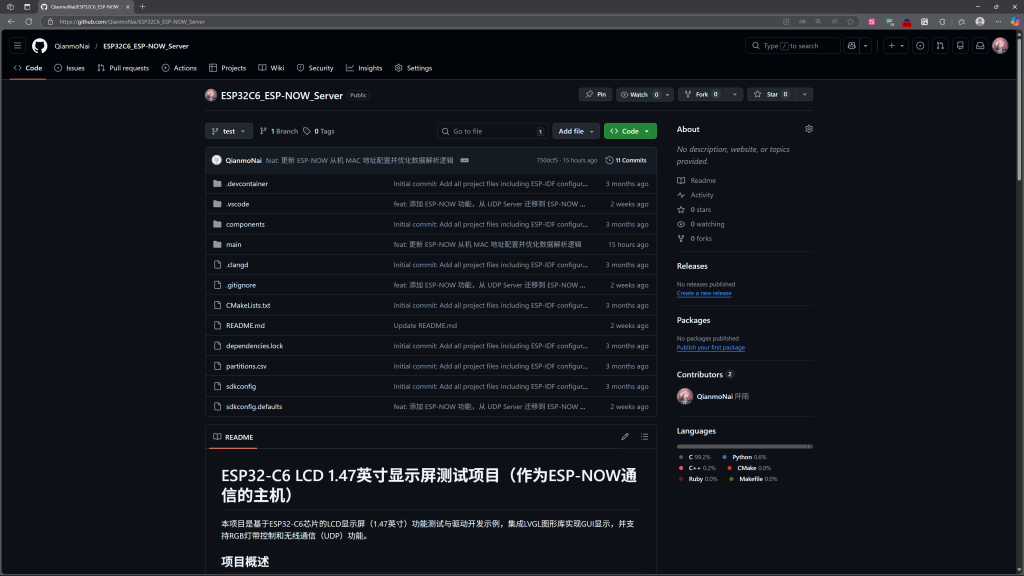Toggle Watch on this repository
The image size is (1024, 576).
639,95
